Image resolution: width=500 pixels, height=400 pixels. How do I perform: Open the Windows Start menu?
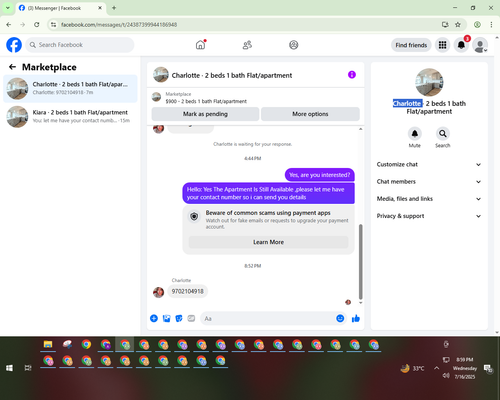(x=9, y=368)
